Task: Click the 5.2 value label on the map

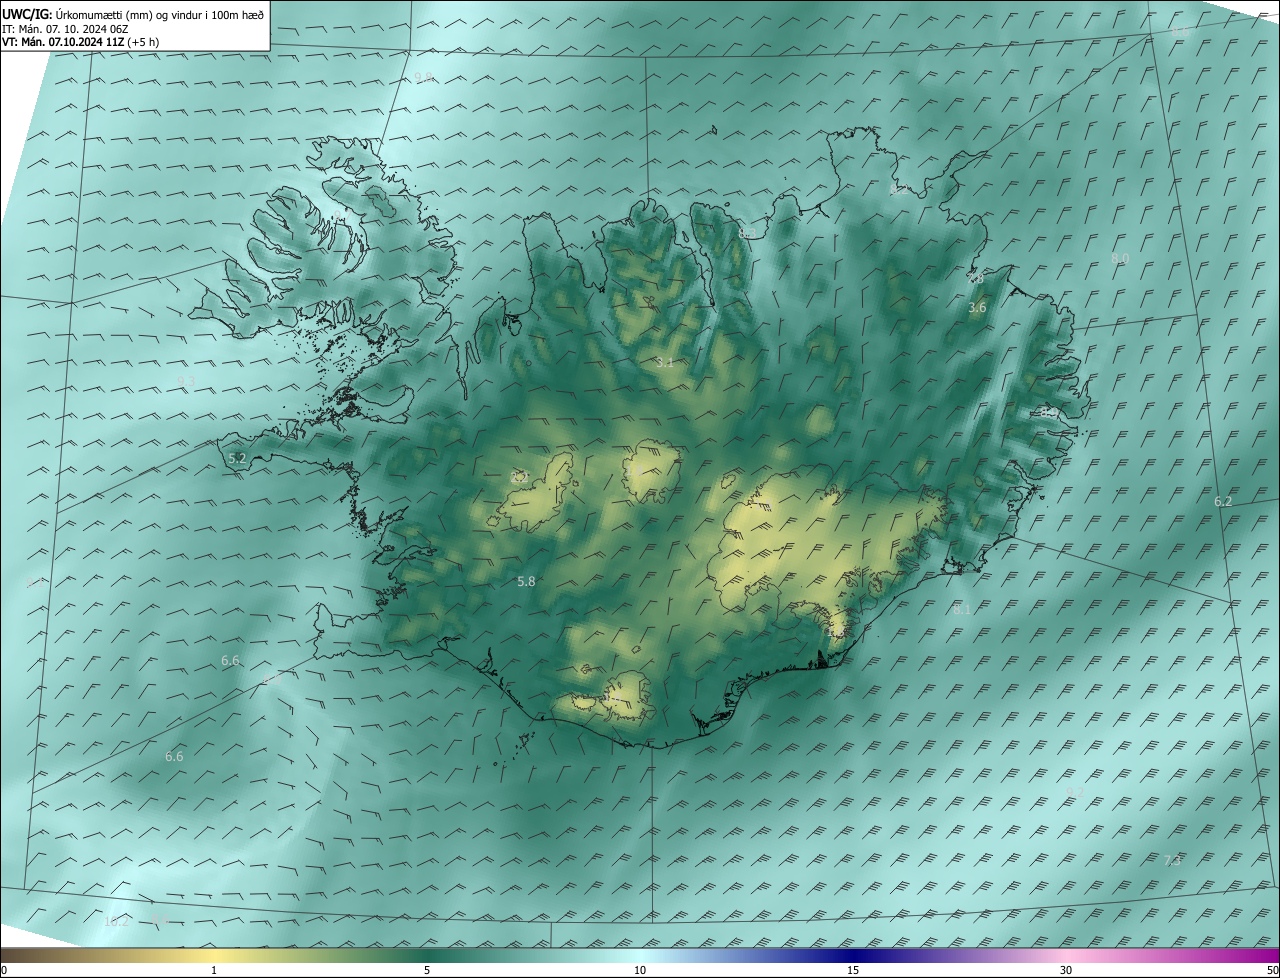Action: [237, 458]
